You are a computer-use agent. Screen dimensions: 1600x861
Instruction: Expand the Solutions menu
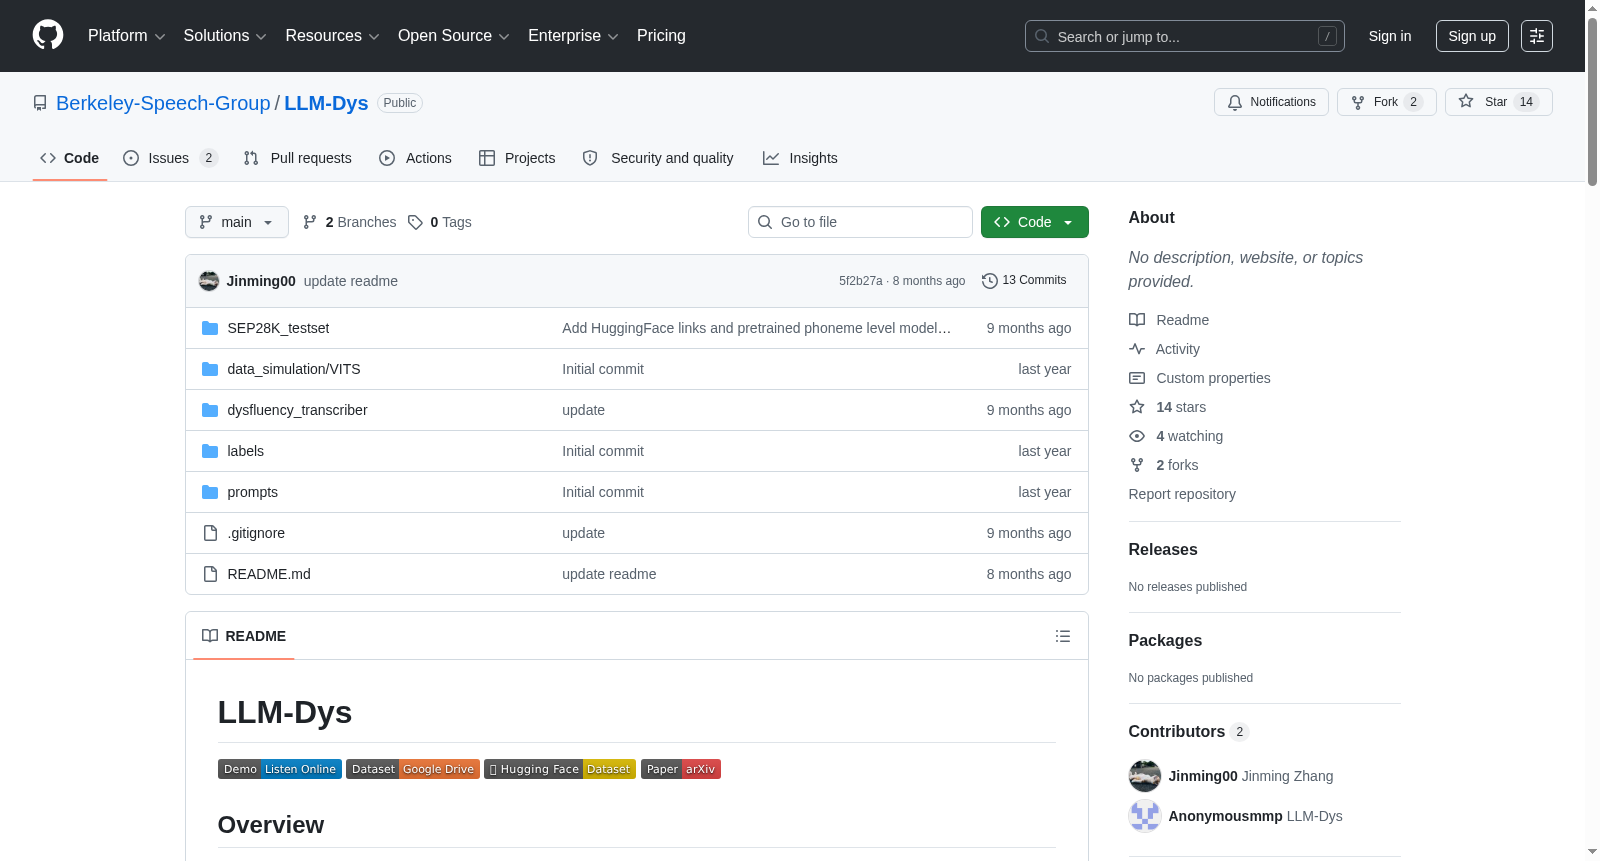click(225, 36)
